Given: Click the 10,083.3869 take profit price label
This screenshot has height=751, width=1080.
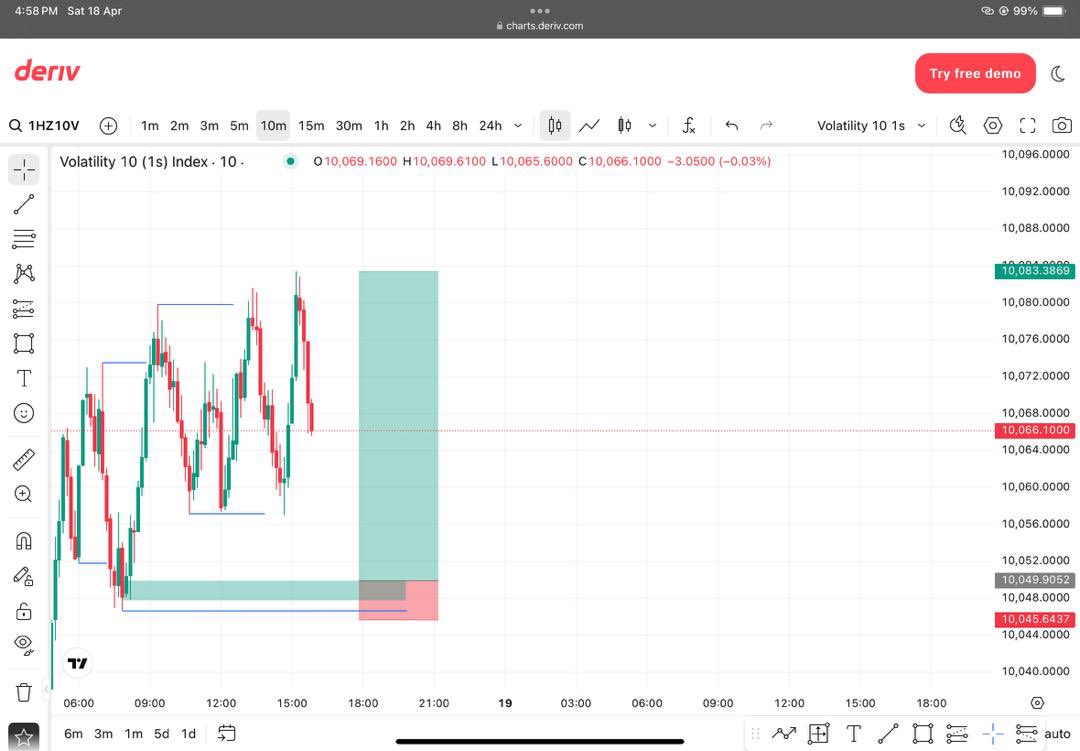Looking at the screenshot, I should pyautogui.click(x=1035, y=270).
